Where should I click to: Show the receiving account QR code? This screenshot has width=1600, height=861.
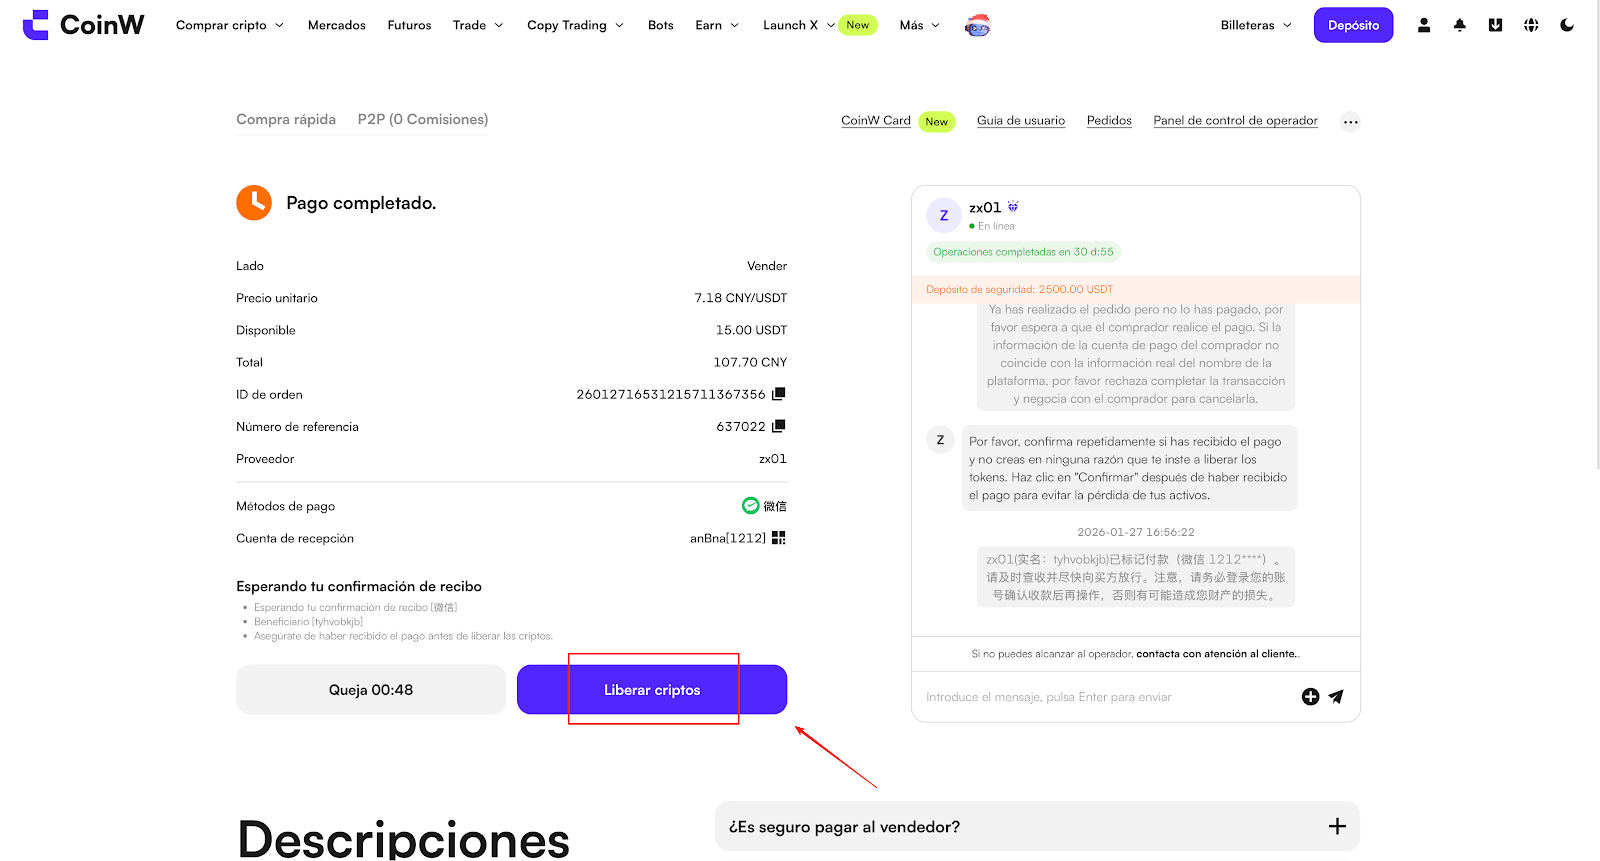[x=779, y=538]
